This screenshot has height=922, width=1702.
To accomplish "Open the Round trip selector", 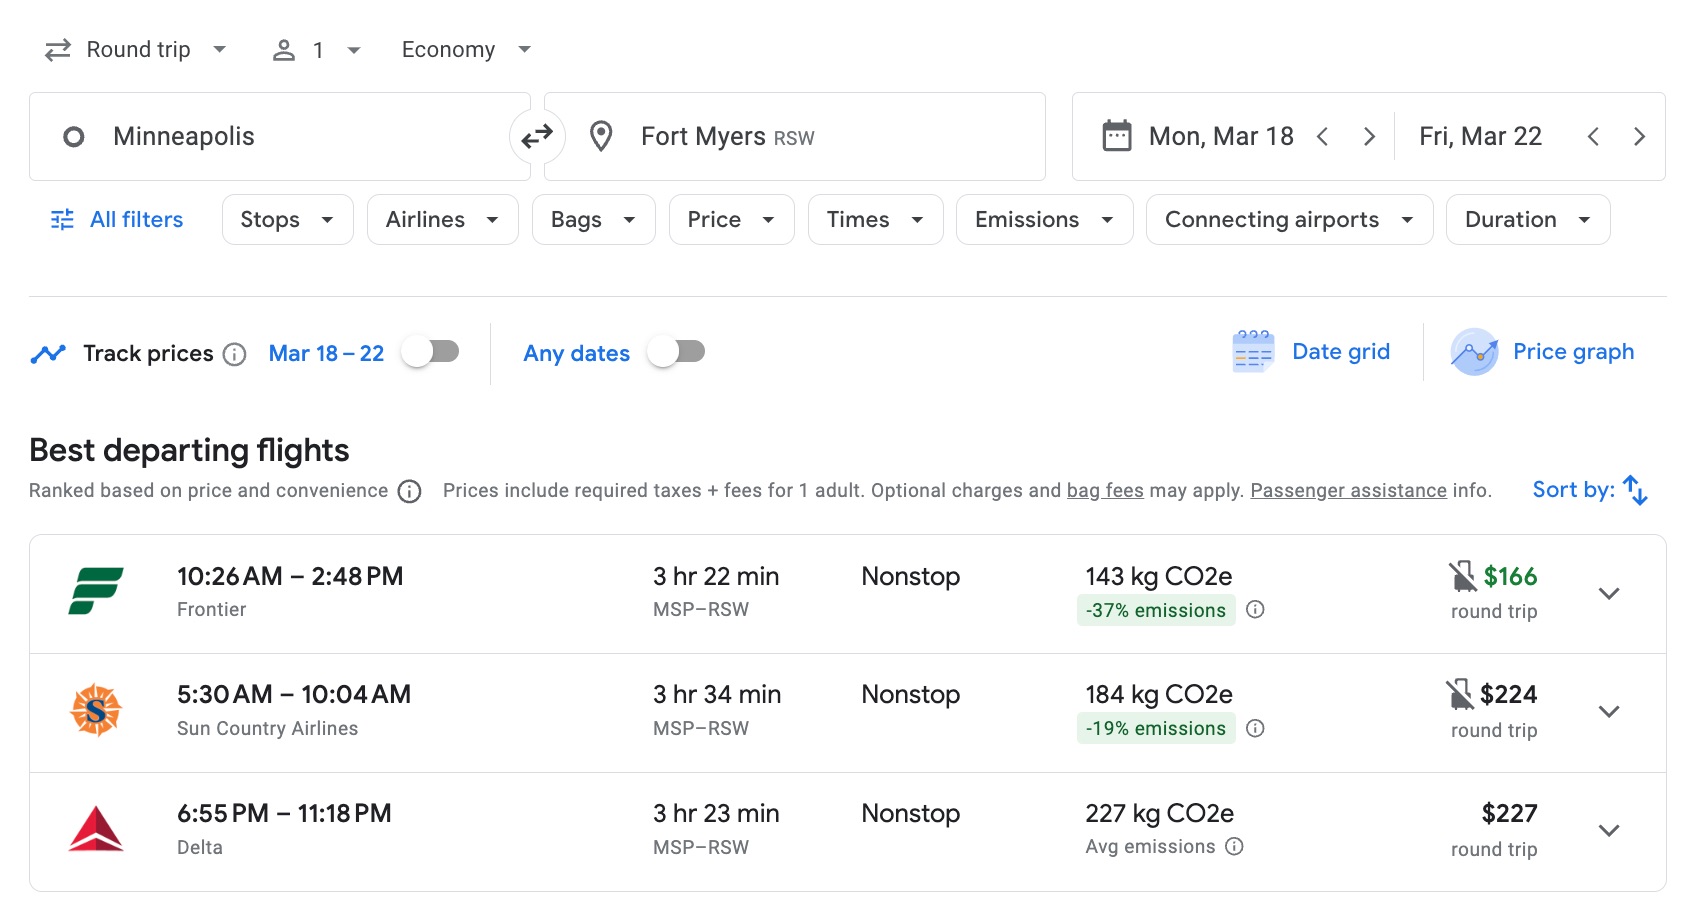I will [x=136, y=48].
